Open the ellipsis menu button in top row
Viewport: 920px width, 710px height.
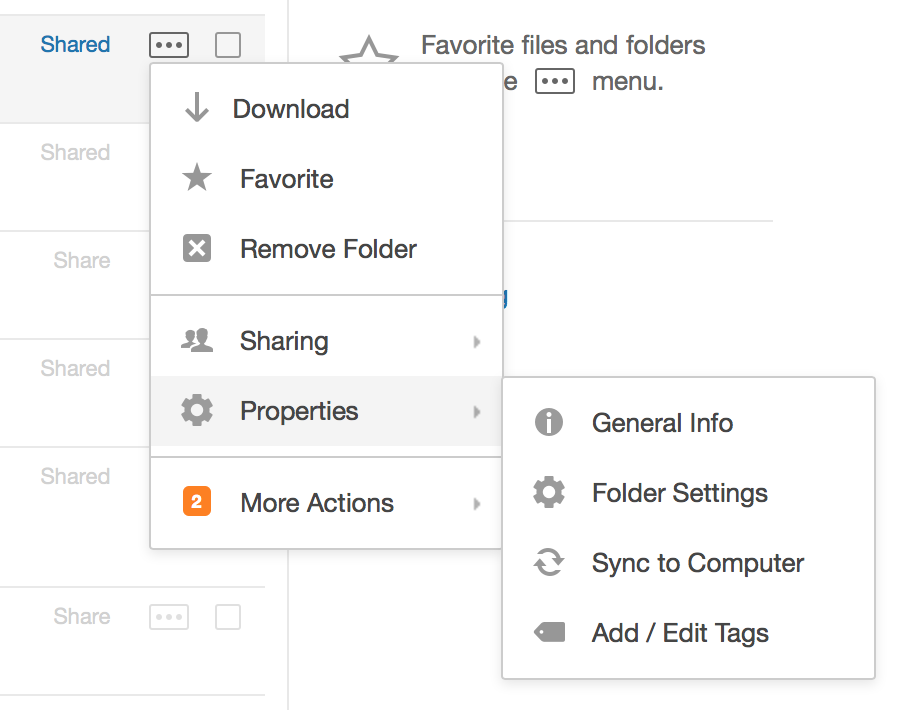pyautogui.click(x=169, y=45)
